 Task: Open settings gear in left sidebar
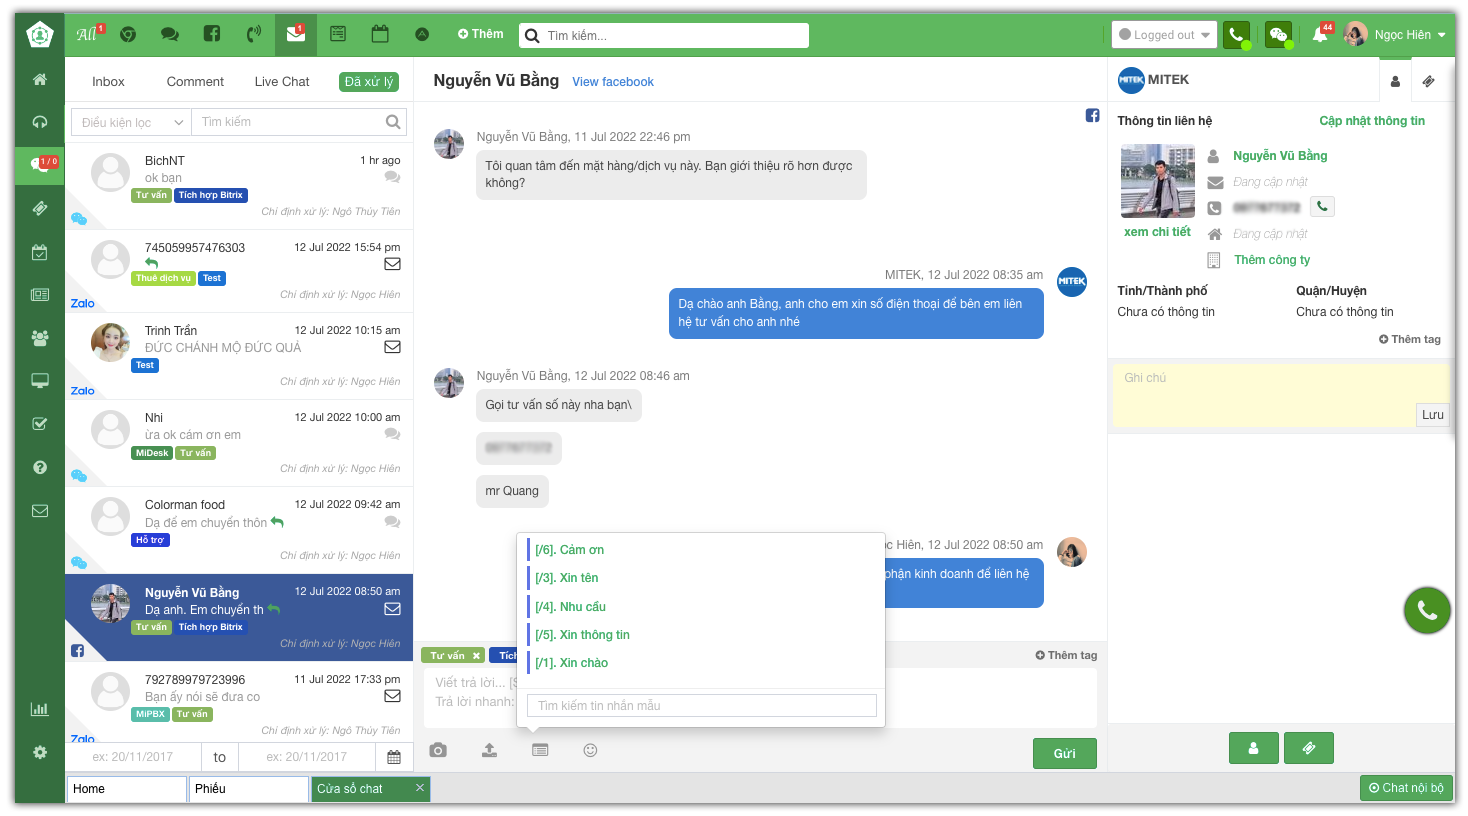40,752
